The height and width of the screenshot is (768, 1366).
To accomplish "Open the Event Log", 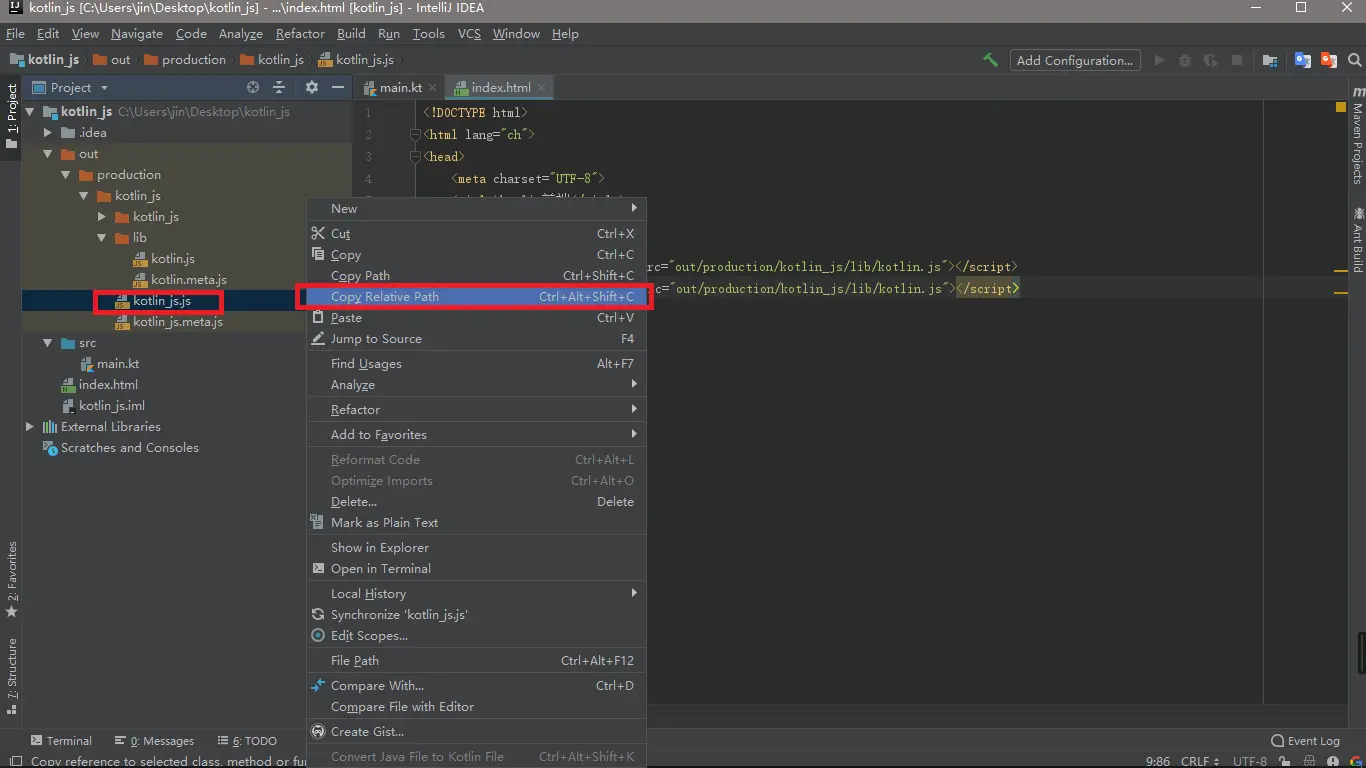I will coord(1305,741).
